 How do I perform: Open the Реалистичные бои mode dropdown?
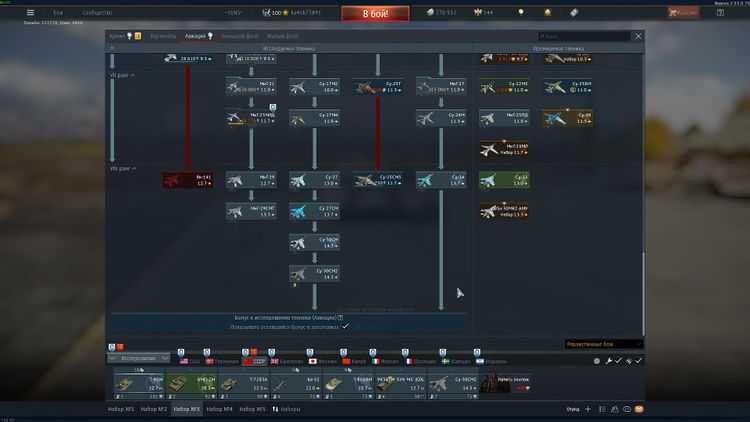[604, 344]
